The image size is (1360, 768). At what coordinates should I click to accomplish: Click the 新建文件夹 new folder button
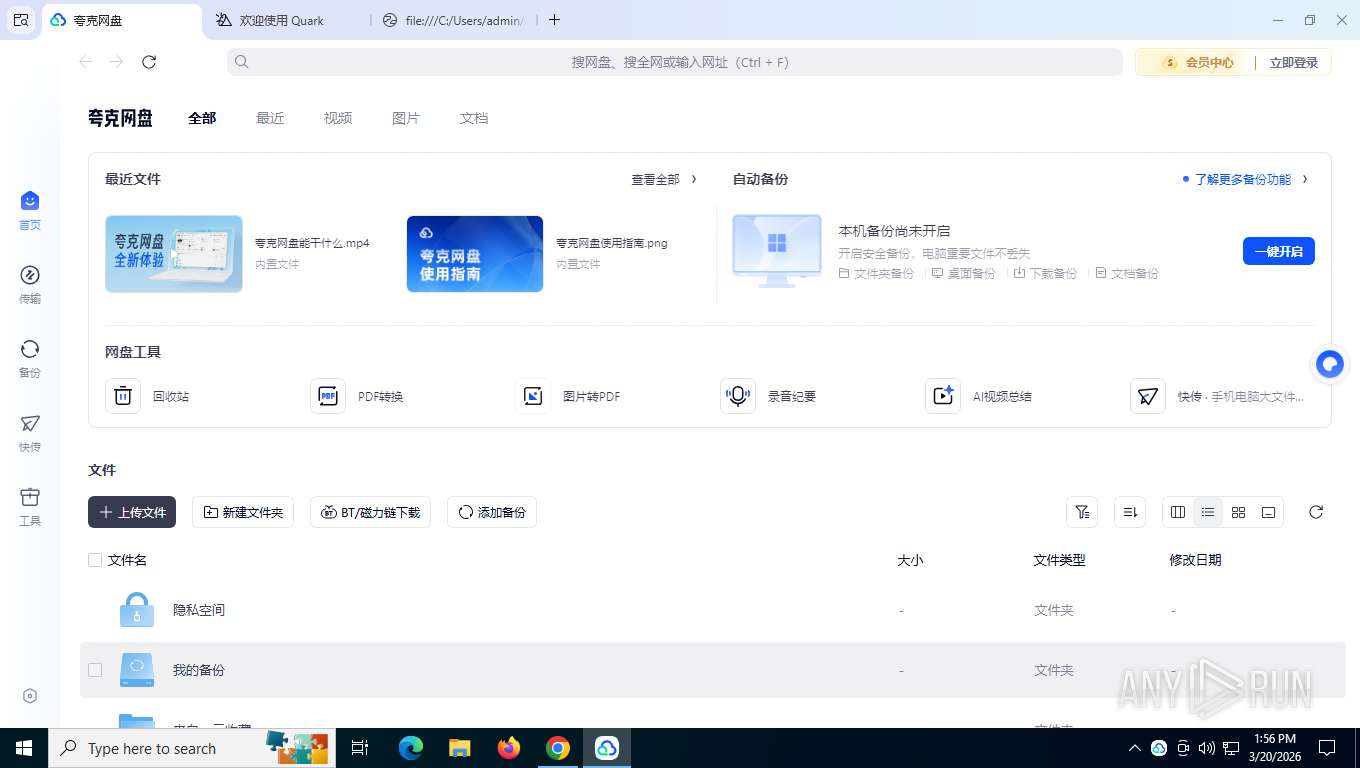pyautogui.click(x=243, y=512)
